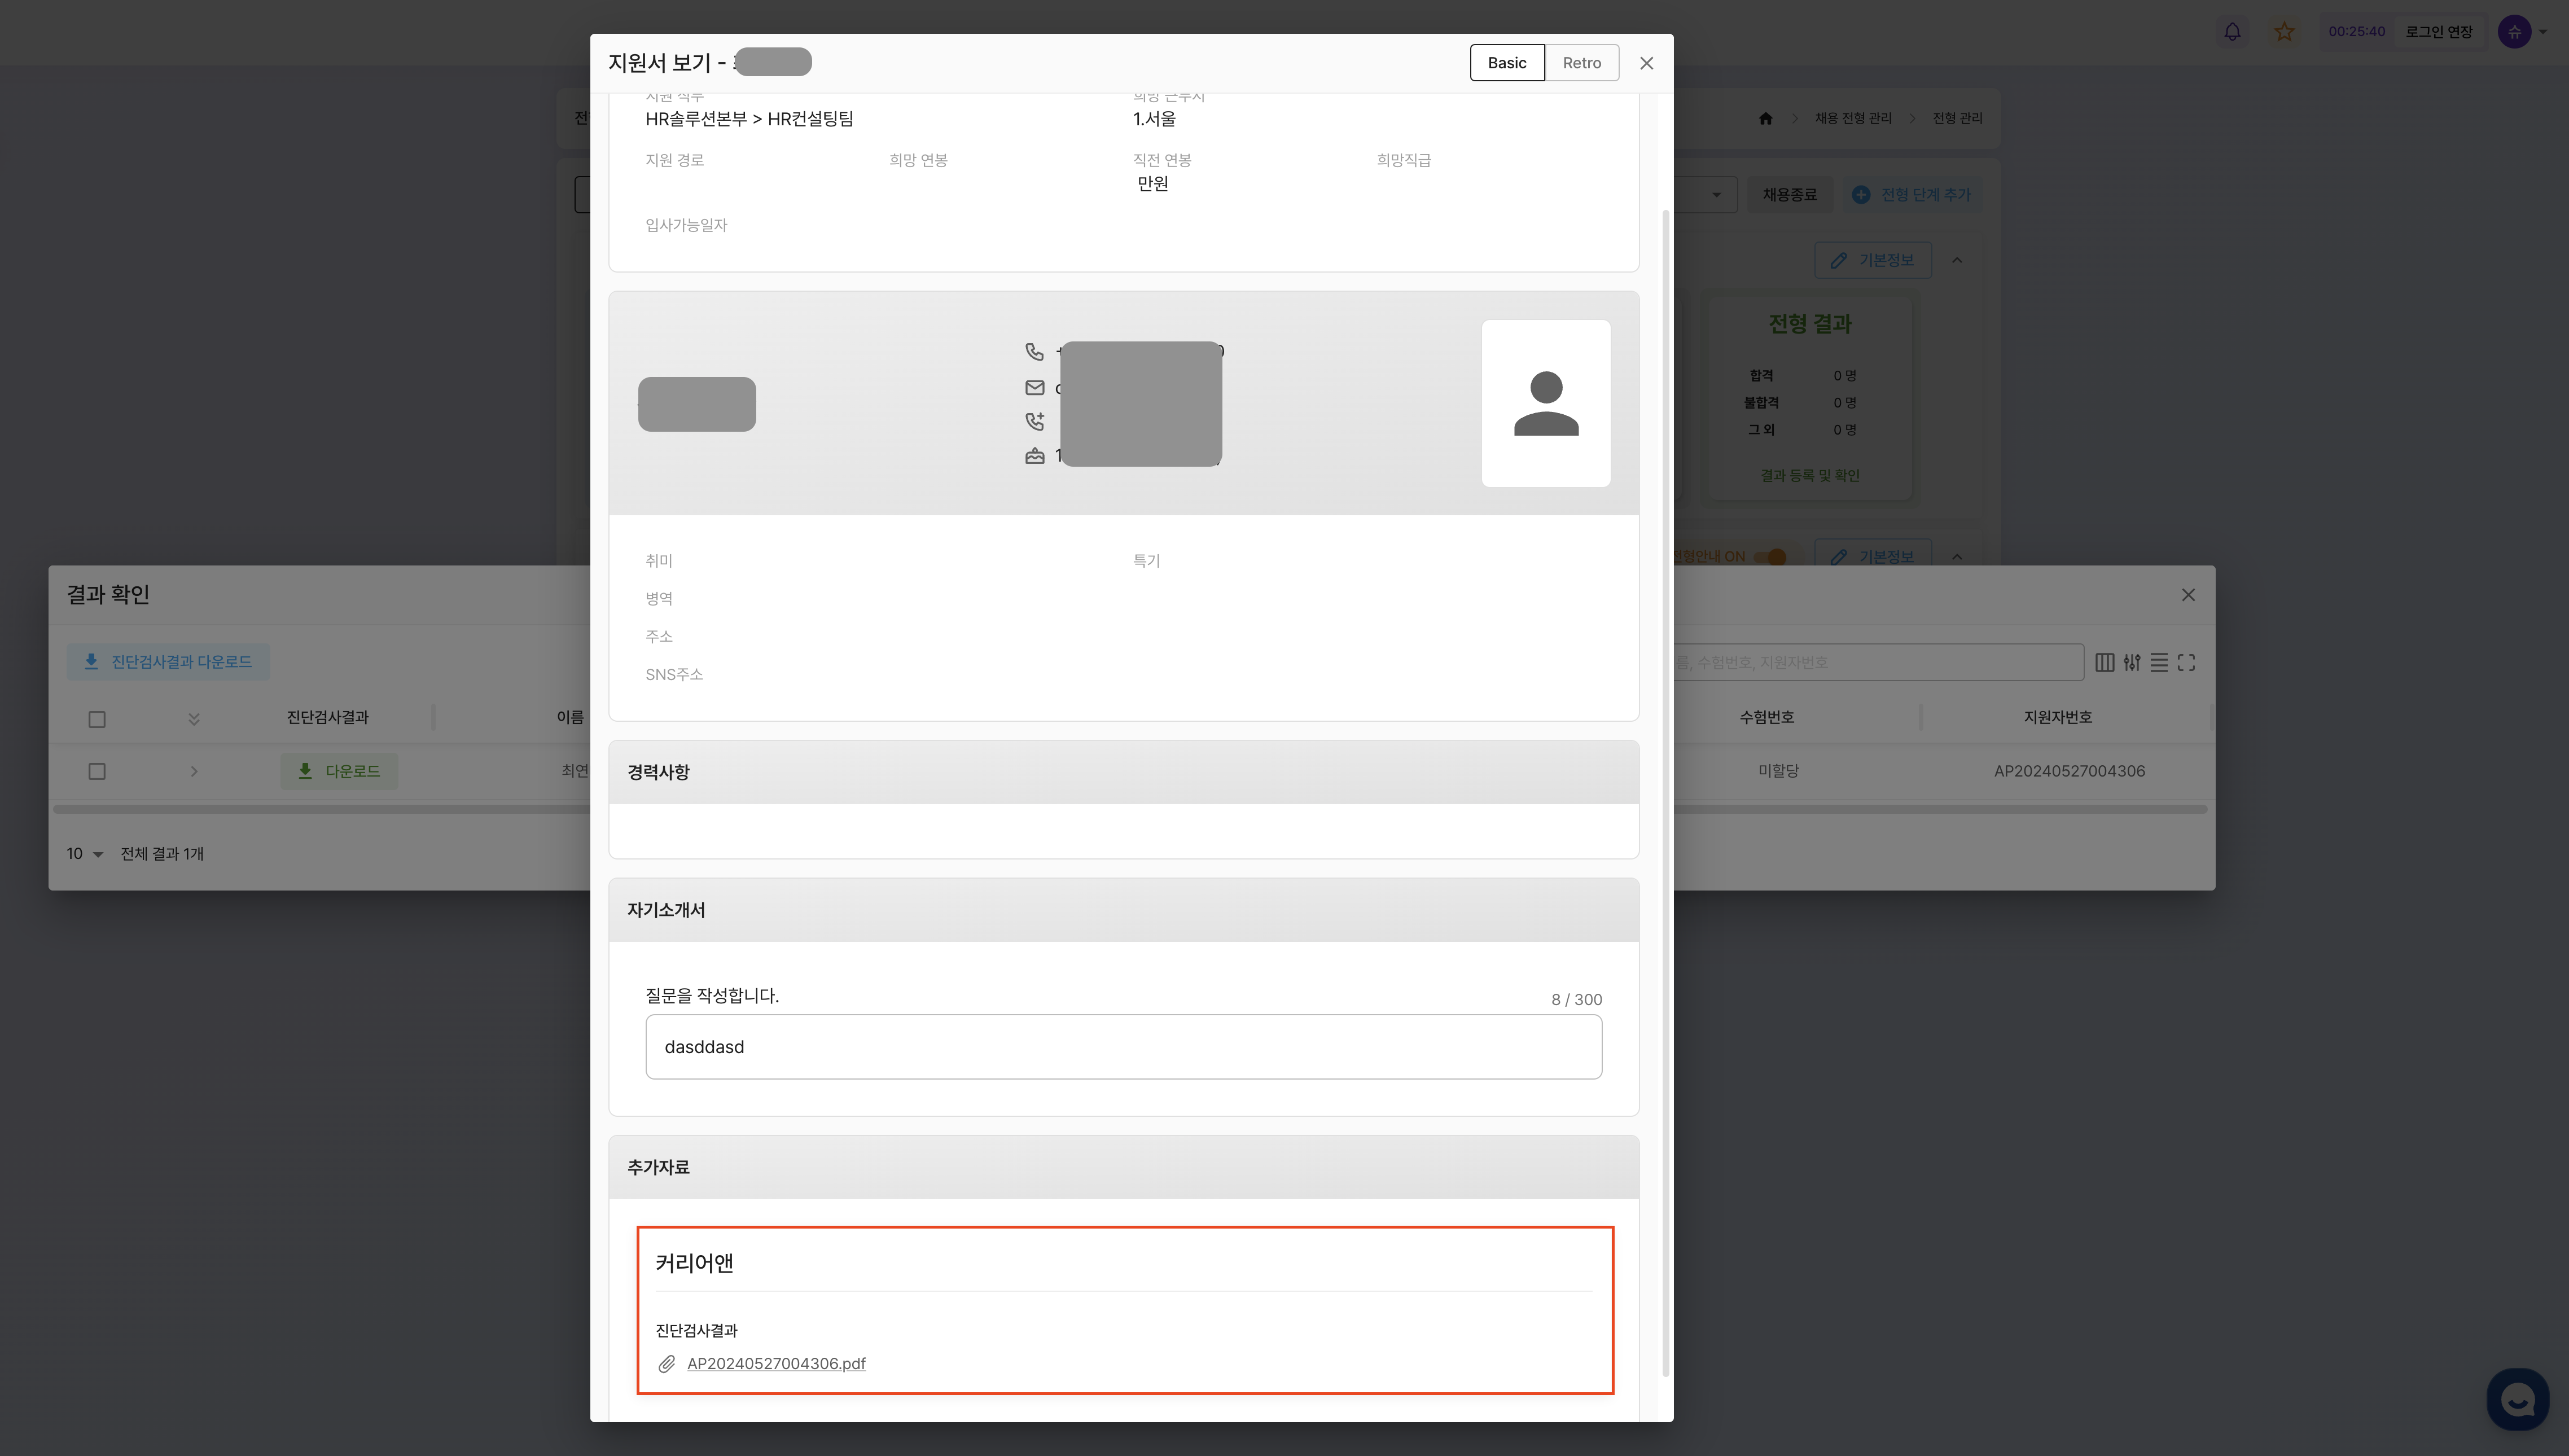Close the 지원서 보기 dialog
This screenshot has height=1456, width=2569.
[x=1646, y=63]
